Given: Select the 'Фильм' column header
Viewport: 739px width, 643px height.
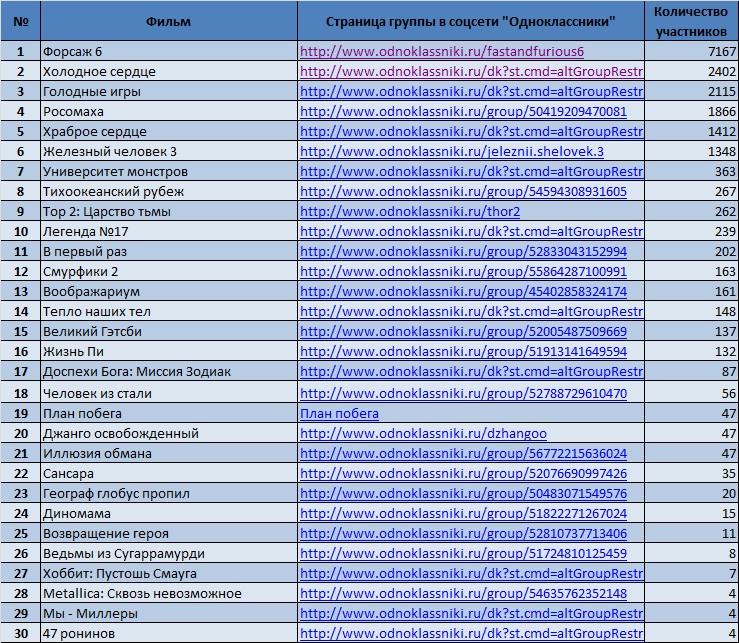Looking at the screenshot, I should (x=168, y=21).
